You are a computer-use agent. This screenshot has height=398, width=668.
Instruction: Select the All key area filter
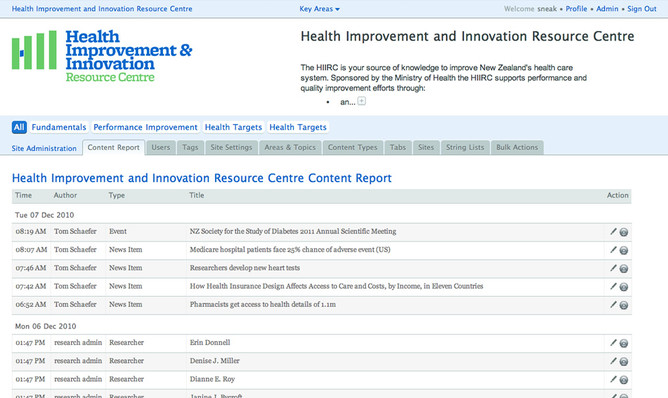19,127
